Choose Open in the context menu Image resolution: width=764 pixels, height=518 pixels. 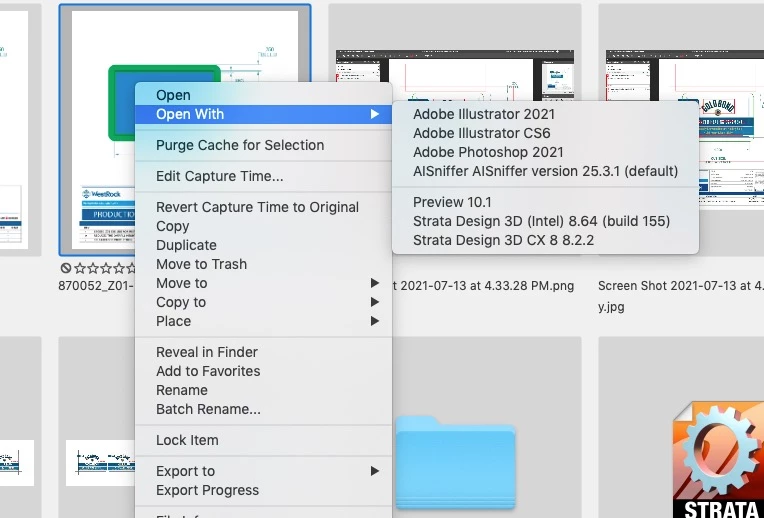coord(263,95)
